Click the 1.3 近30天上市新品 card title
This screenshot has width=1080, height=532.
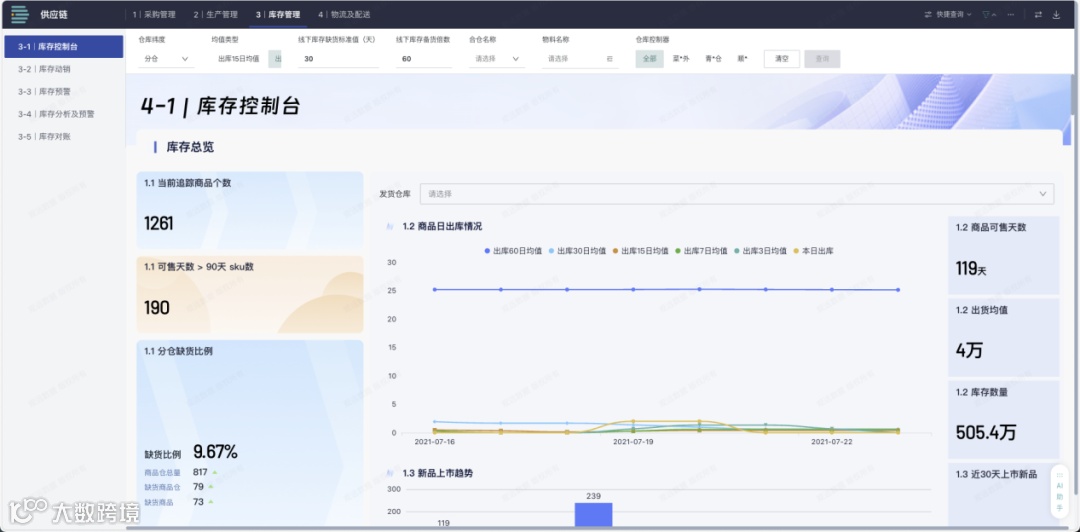point(996,474)
